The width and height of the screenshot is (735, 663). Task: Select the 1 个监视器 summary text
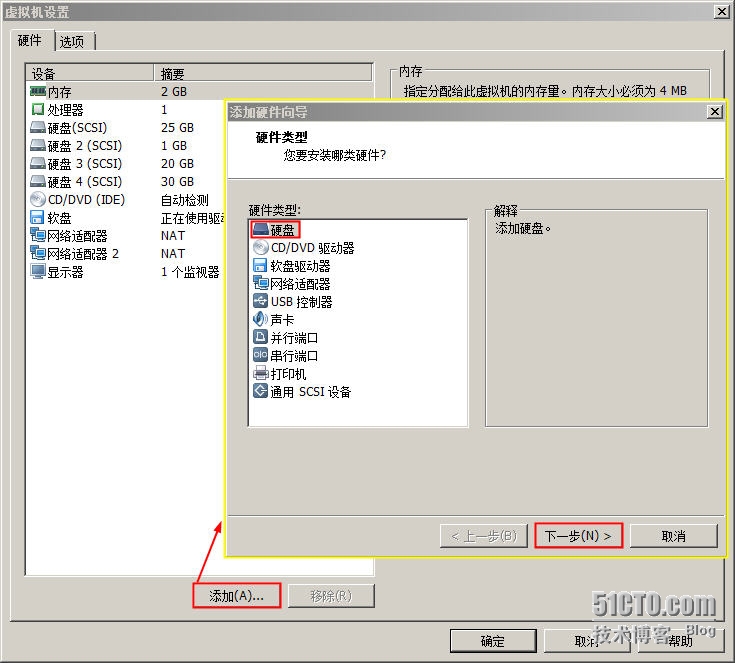(x=190, y=272)
